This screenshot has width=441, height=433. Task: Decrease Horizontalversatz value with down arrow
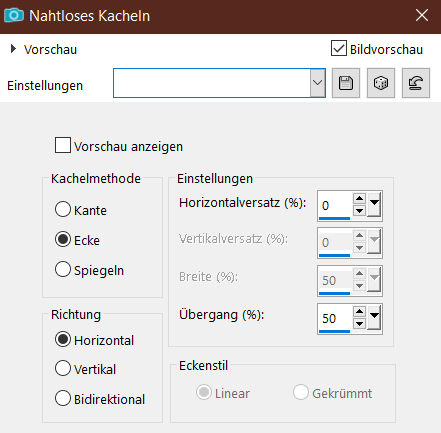click(359, 211)
